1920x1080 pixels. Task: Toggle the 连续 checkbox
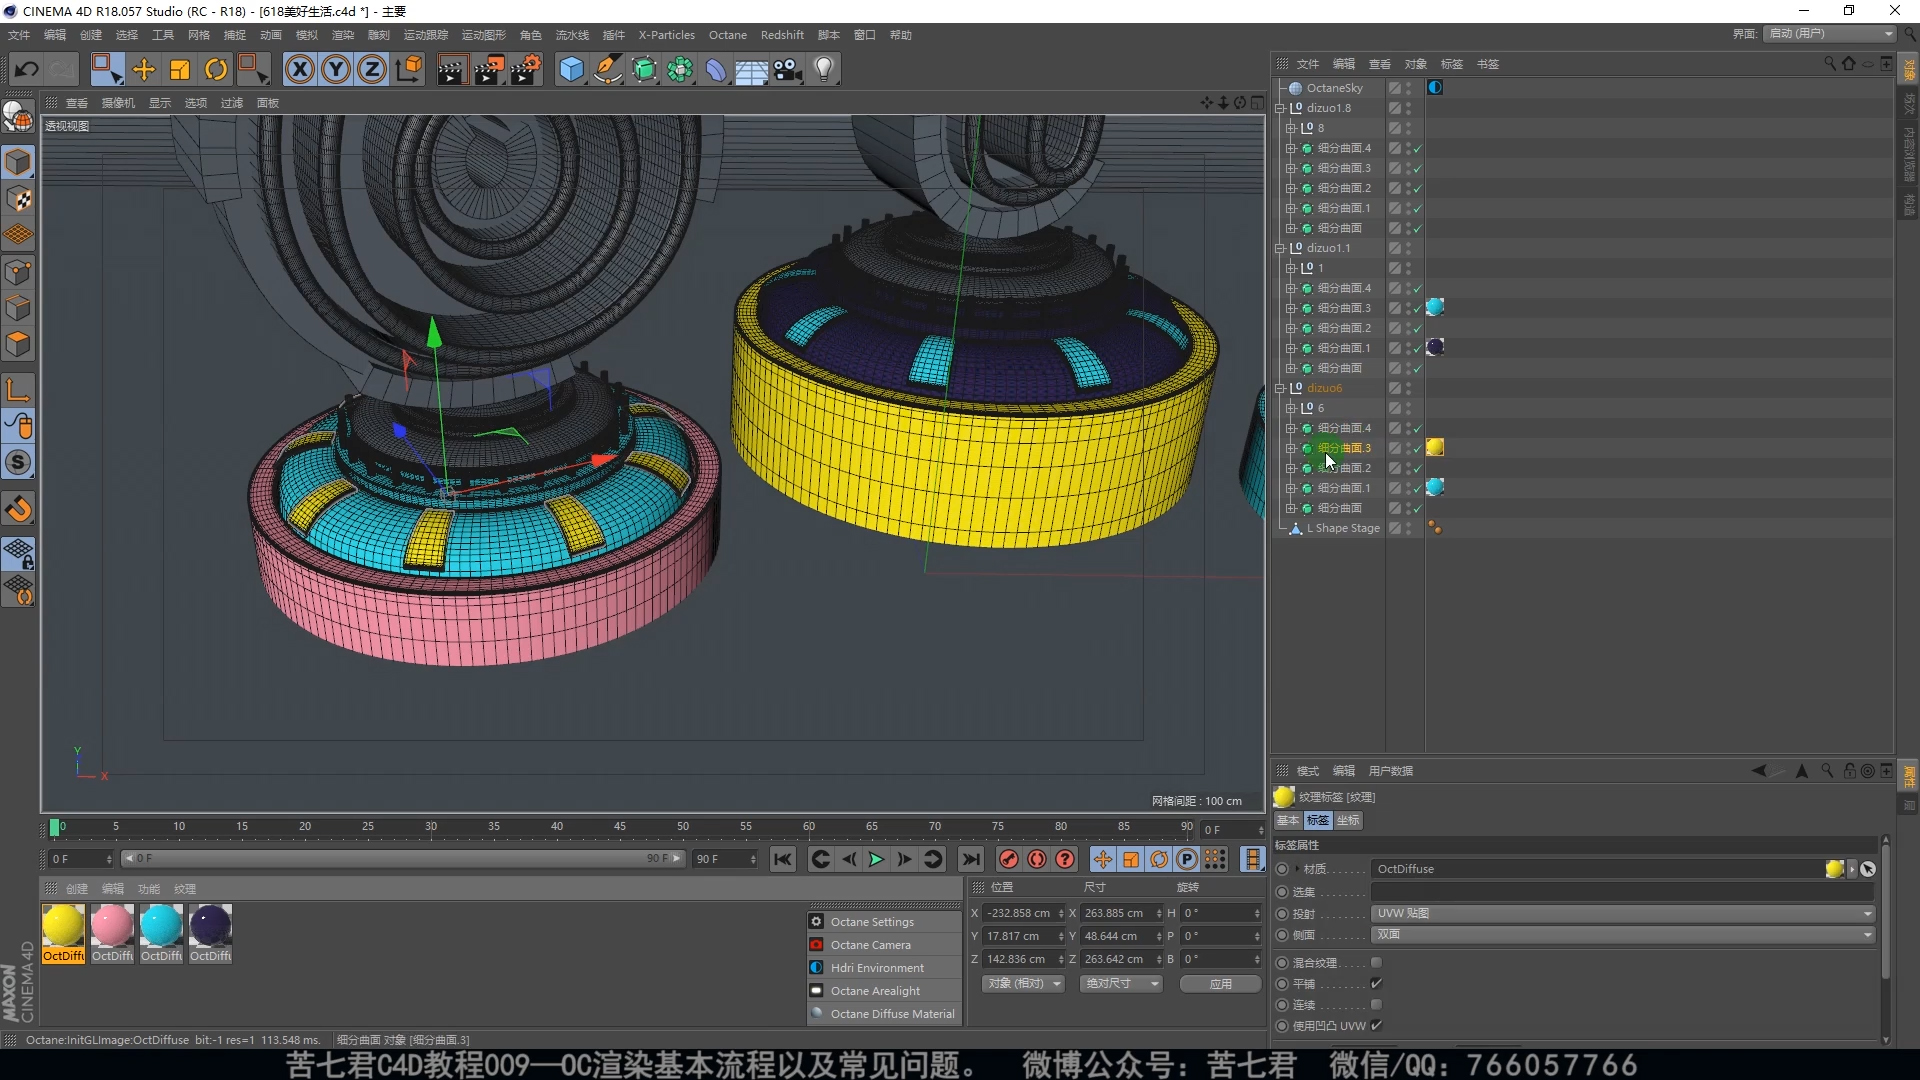(x=1376, y=1005)
